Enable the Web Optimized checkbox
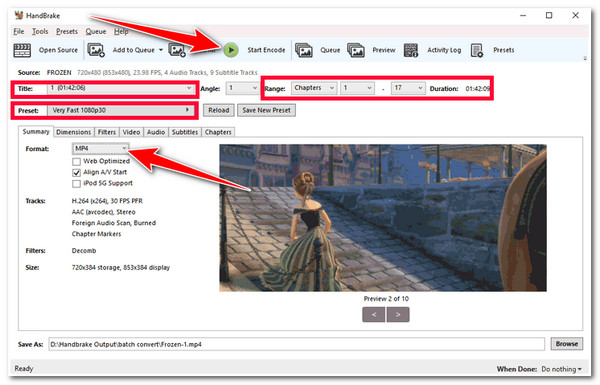This screenshot has height=385, width=600. [77, 162]
